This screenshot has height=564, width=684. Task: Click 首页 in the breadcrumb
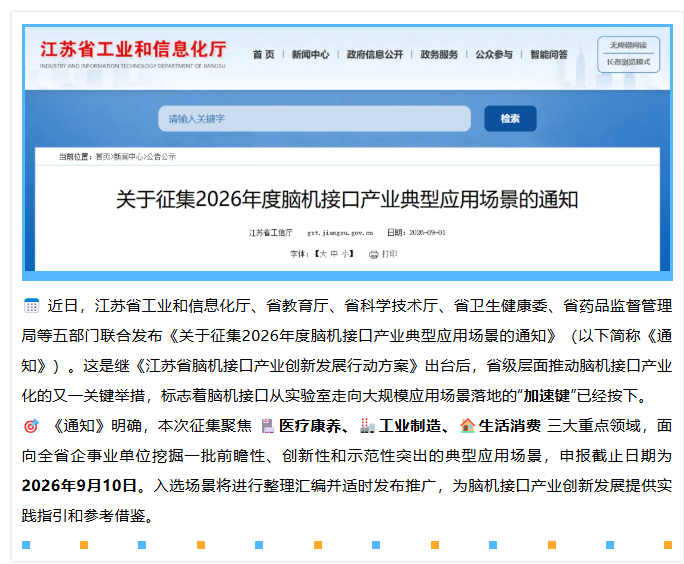(103, 157)
